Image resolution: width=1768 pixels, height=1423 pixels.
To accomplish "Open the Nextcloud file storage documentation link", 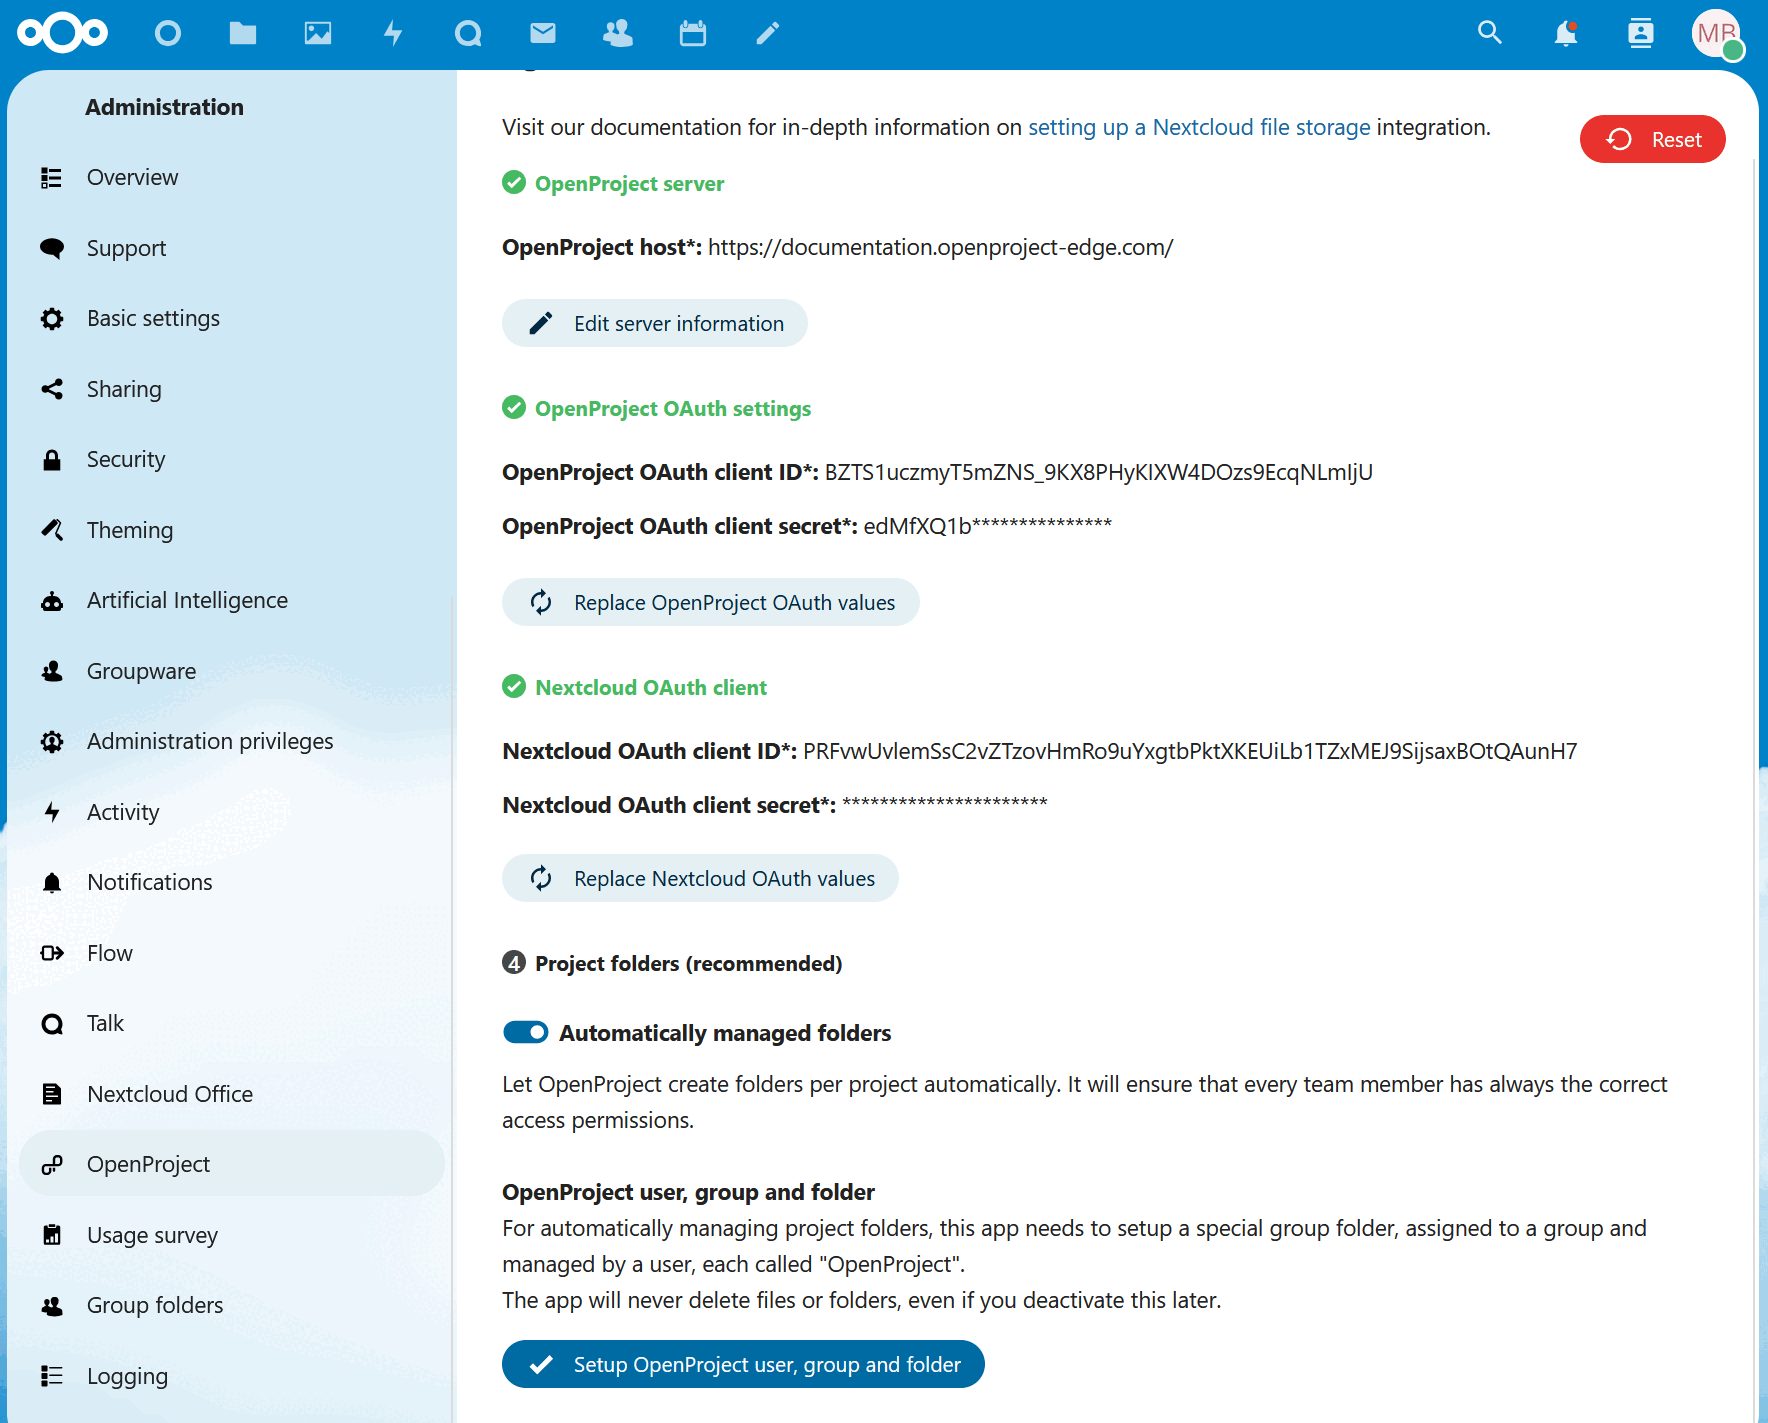I will pos(1199,127).
